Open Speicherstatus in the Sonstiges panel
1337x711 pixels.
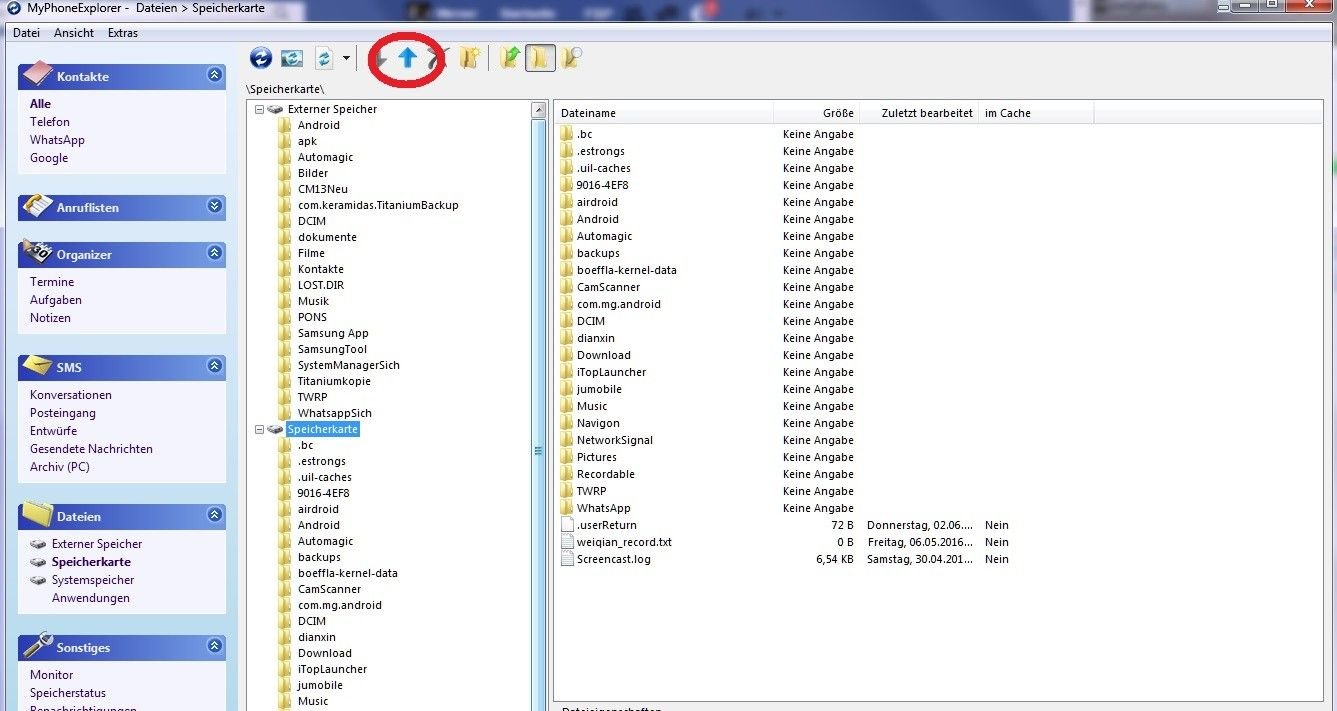point(68,693)
